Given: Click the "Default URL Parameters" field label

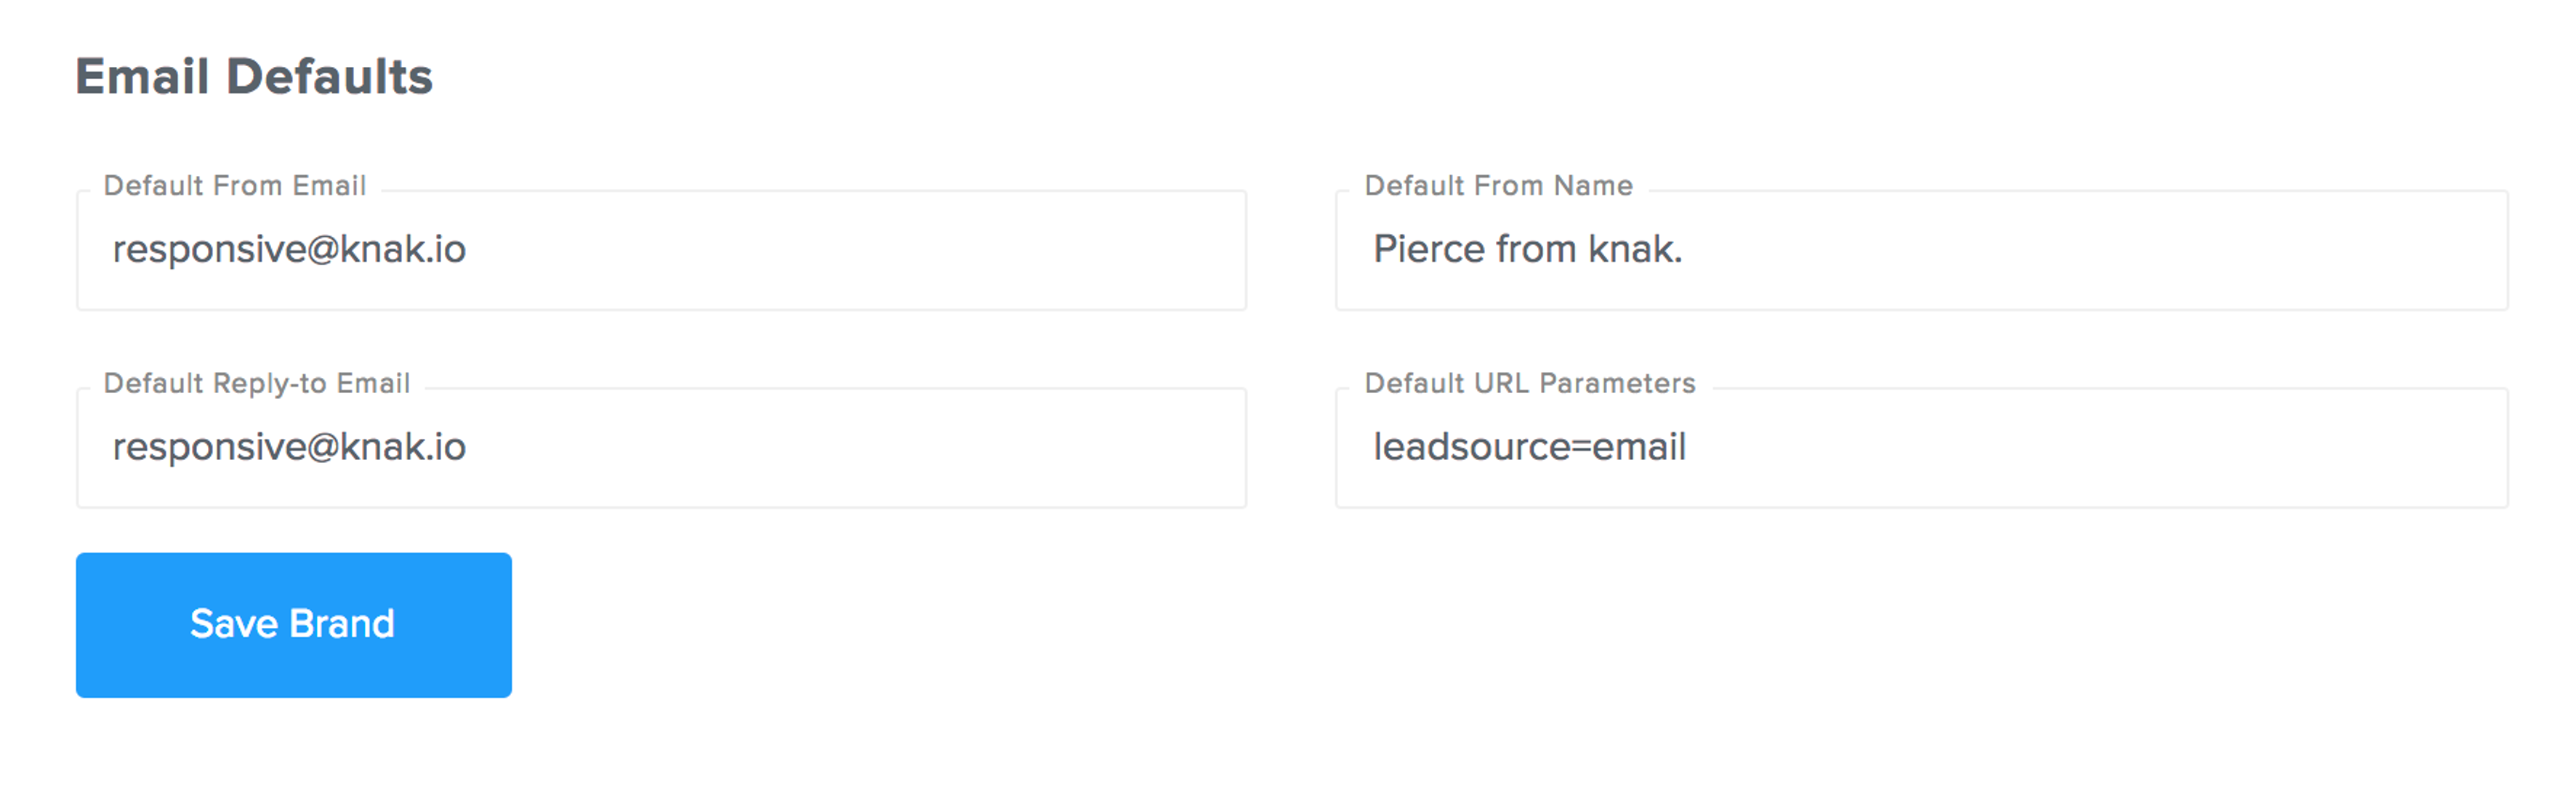Looking at the screenshot, I should (1529, 383).
